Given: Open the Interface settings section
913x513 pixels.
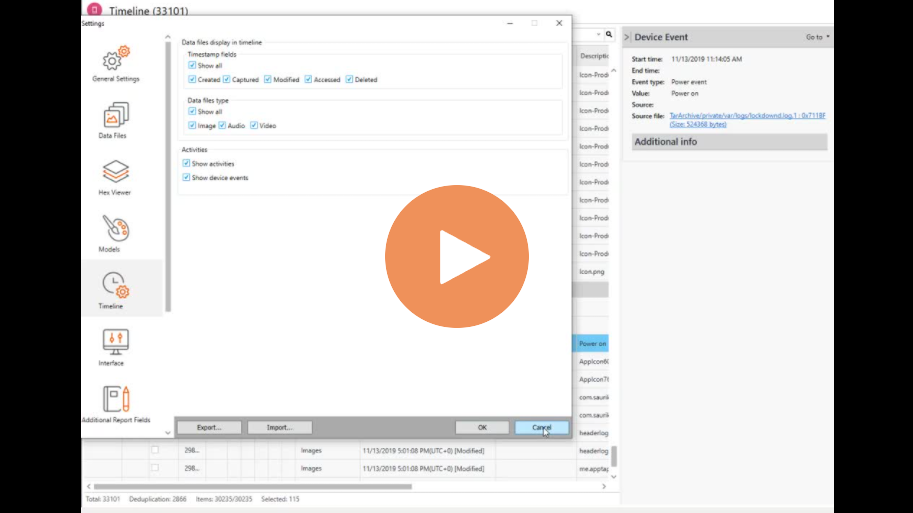Looking at the screenshot, I should pyautogui.click(x=116, y=344).
